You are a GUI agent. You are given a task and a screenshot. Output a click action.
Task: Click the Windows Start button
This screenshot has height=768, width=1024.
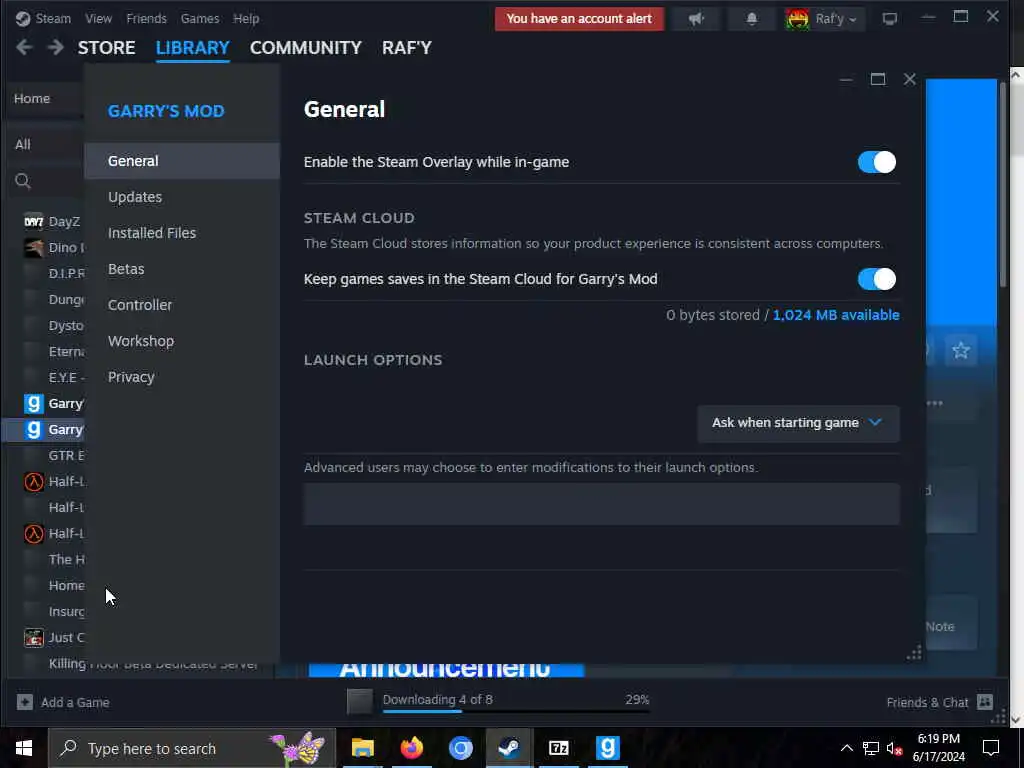pyautogui.click(x=24, y=748)
